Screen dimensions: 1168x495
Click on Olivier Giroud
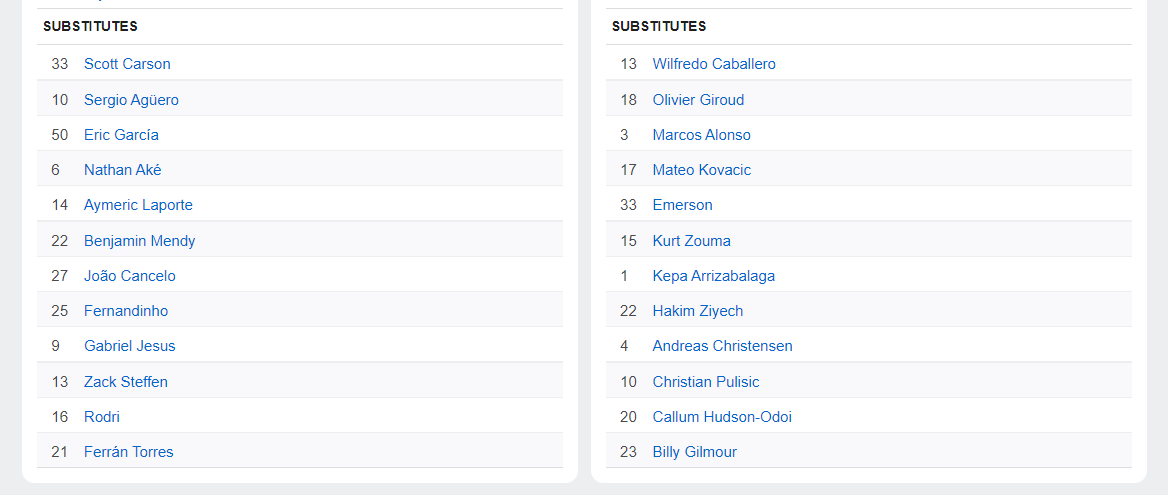[x=698, y=100]
